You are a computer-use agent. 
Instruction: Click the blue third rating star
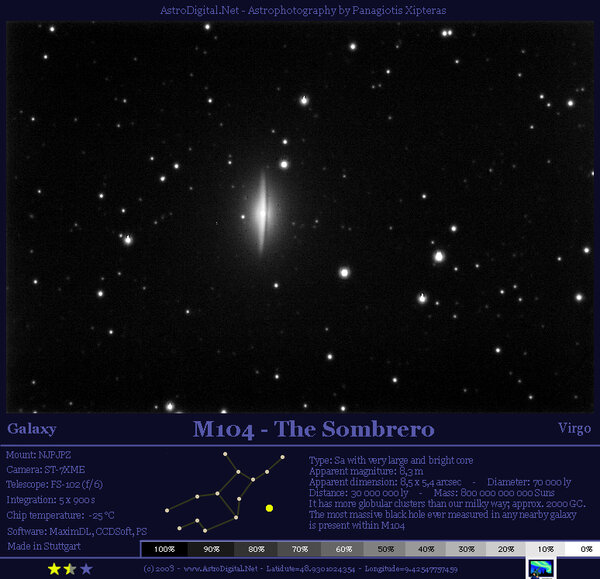(x=86, y=569)
